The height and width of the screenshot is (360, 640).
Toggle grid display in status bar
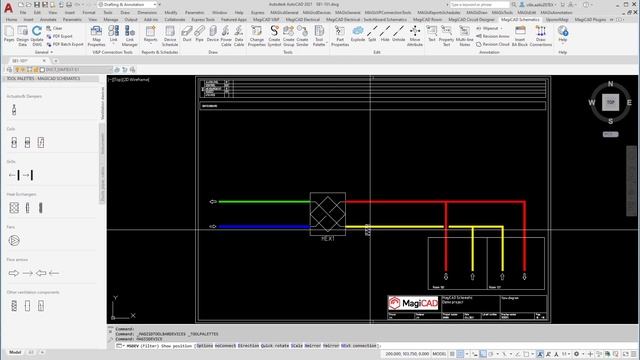tap(452, 354)
